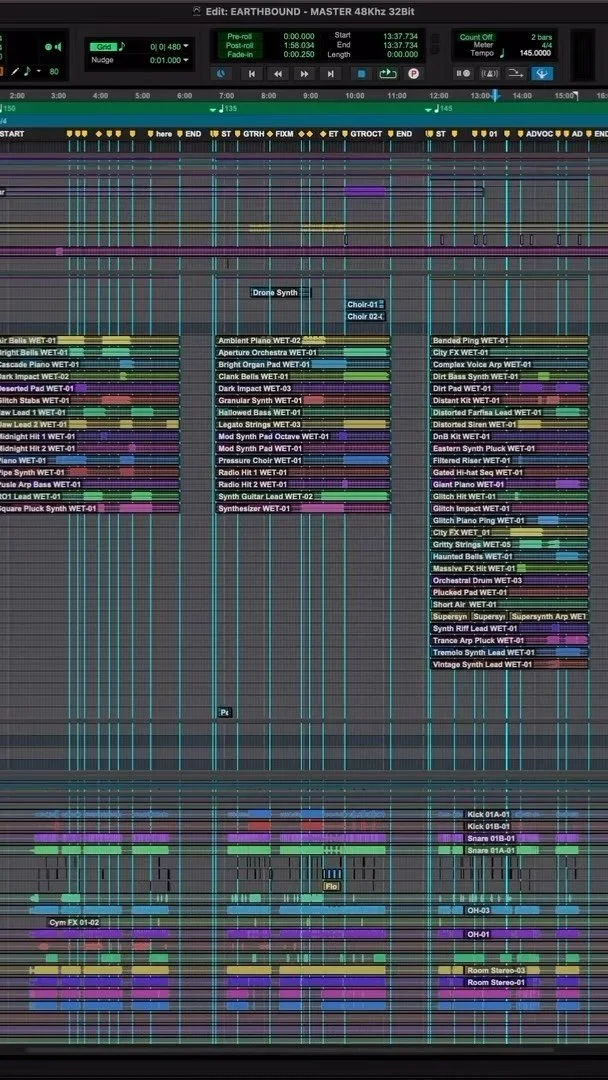
Task: Click the green note icon beside Grid
Action: point(122,47)
